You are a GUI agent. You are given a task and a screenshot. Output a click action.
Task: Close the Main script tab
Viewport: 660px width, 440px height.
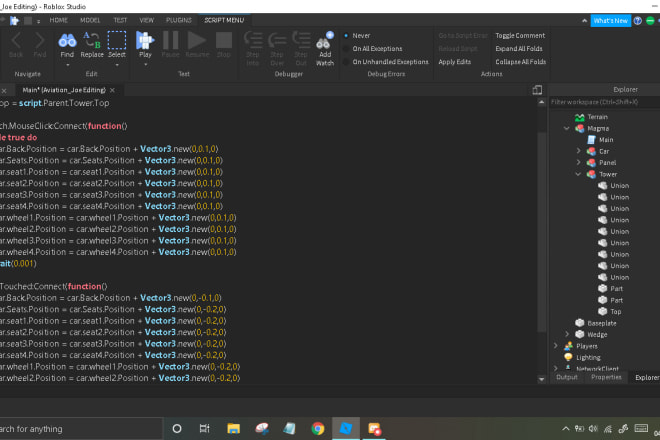112,90
